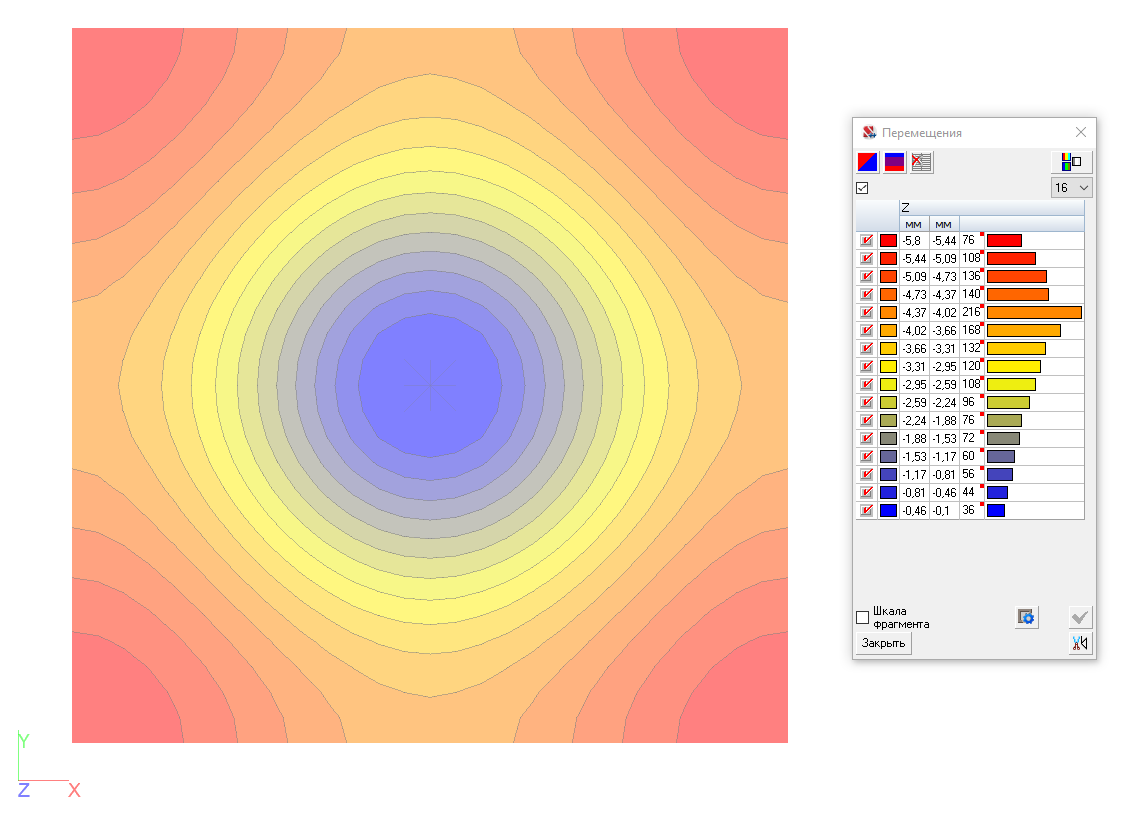The width and height of the screenshot is (1130, 823).
Task: Click the count cell showing 216
Action: click(971, 313)
